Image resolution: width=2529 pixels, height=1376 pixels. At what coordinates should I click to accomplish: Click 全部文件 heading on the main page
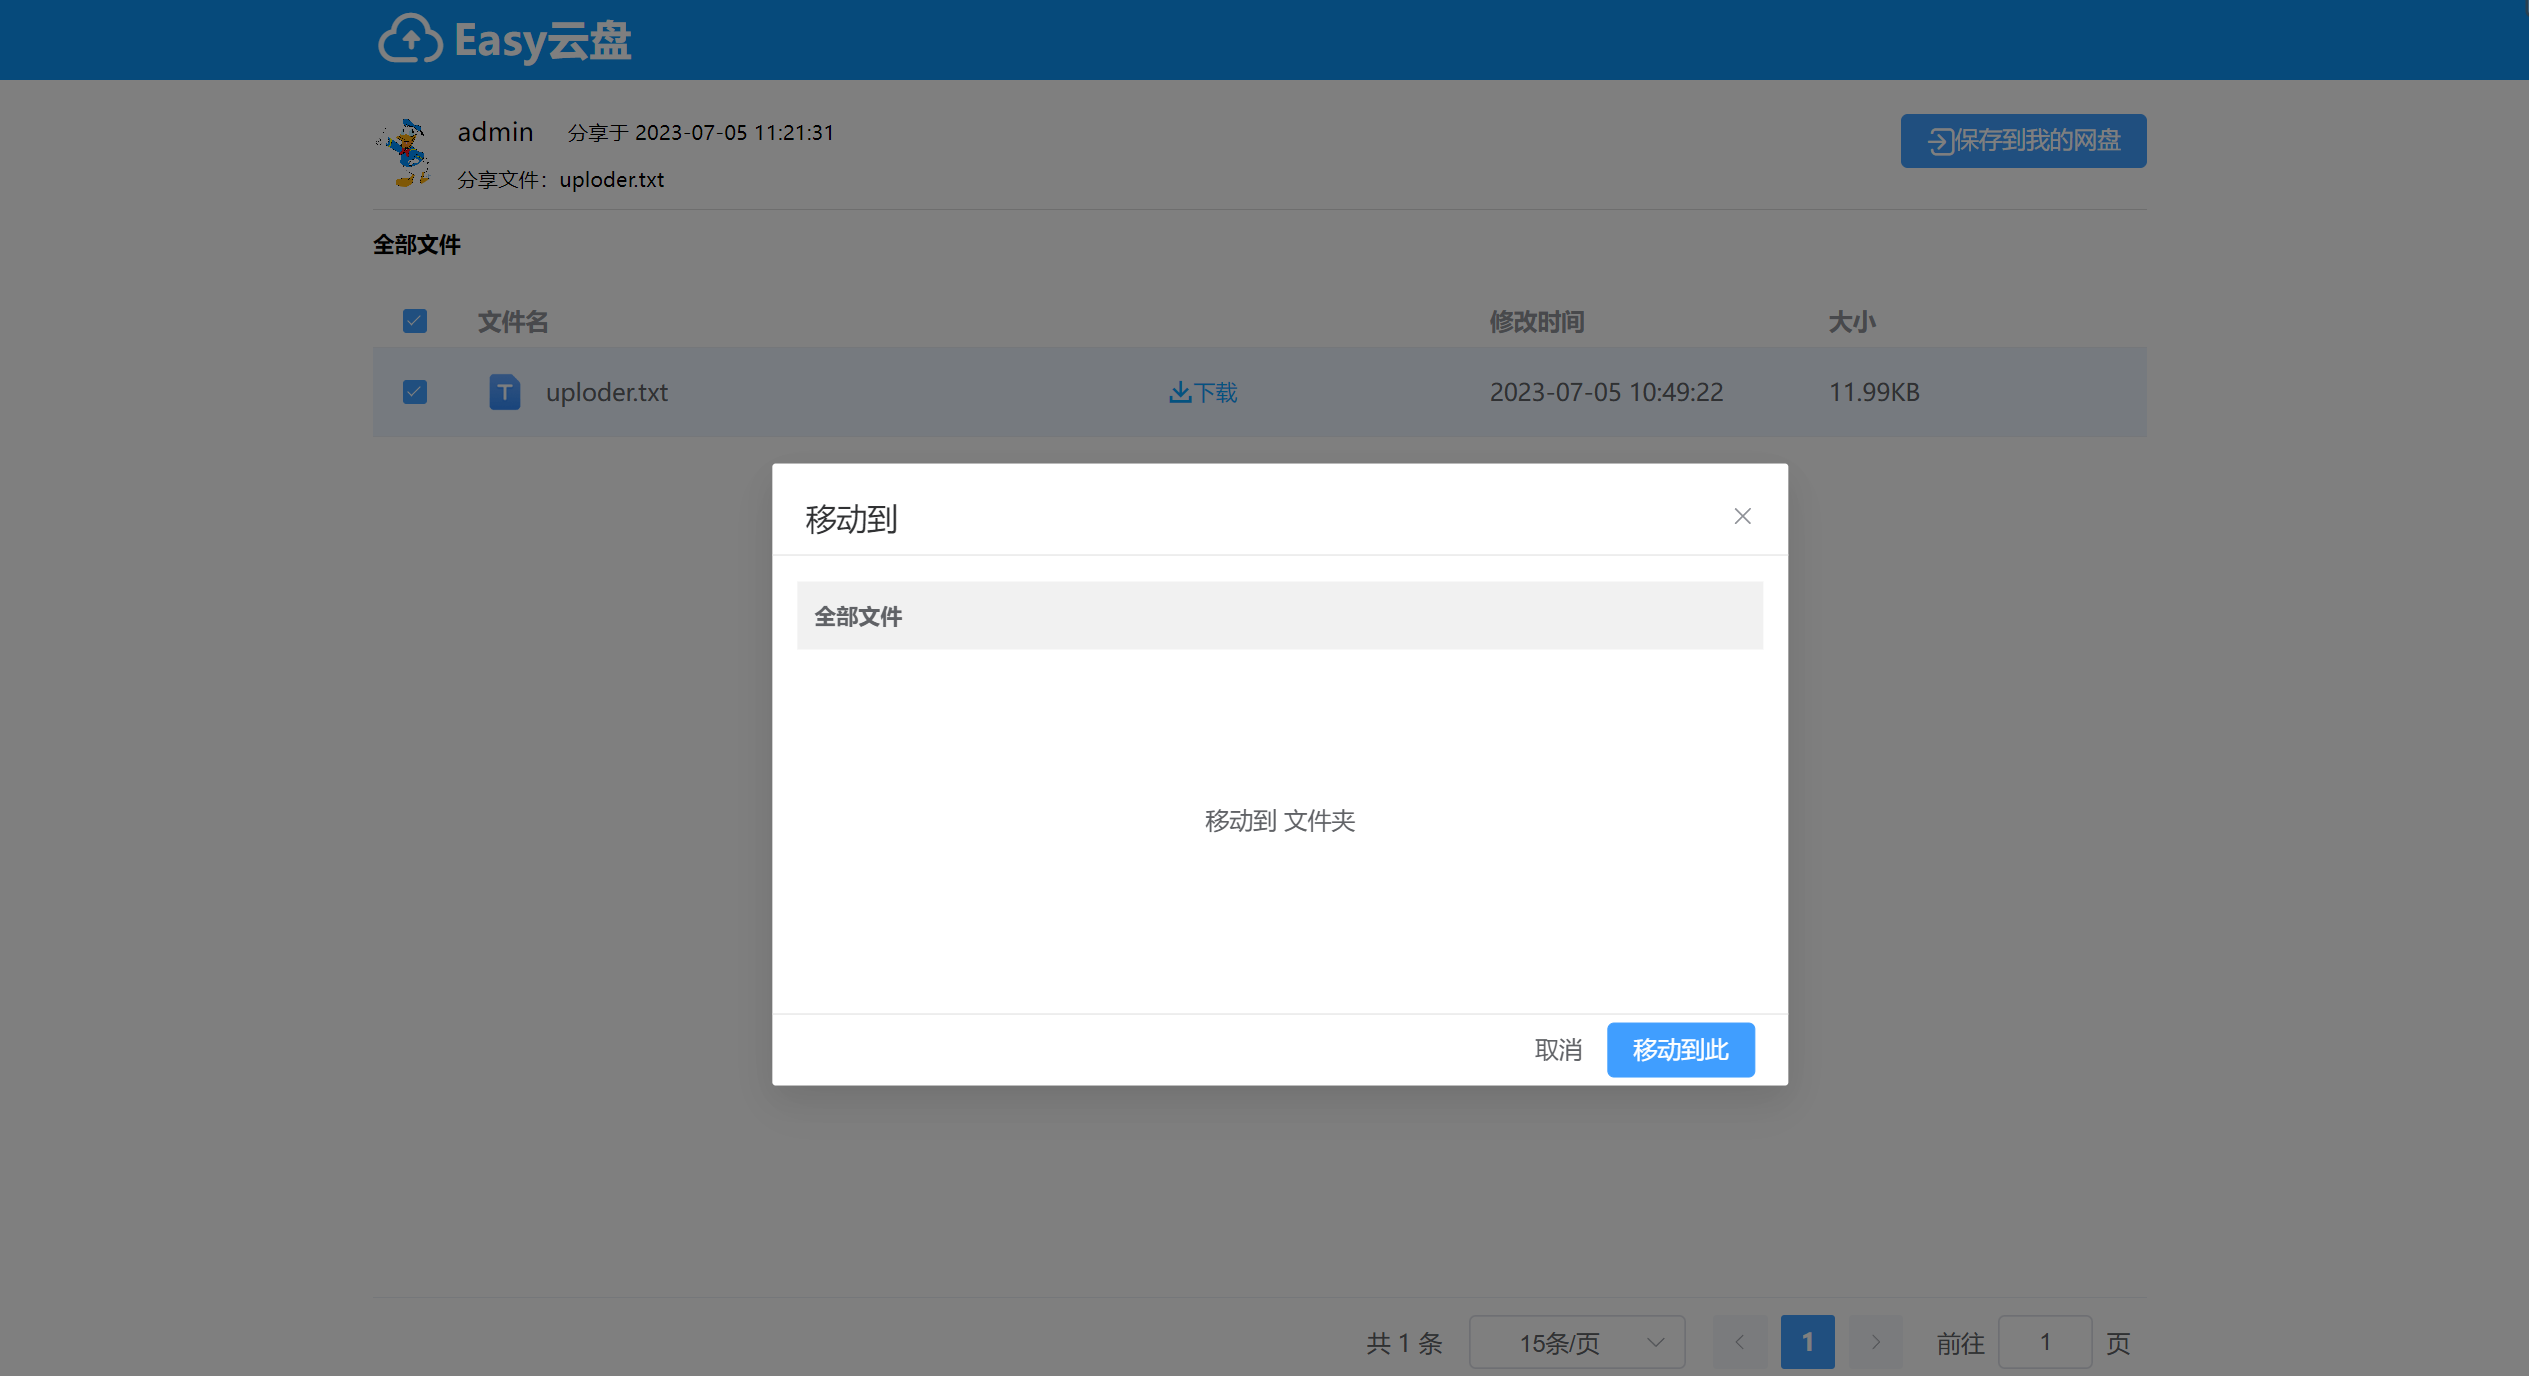click(x=417, y=245)
